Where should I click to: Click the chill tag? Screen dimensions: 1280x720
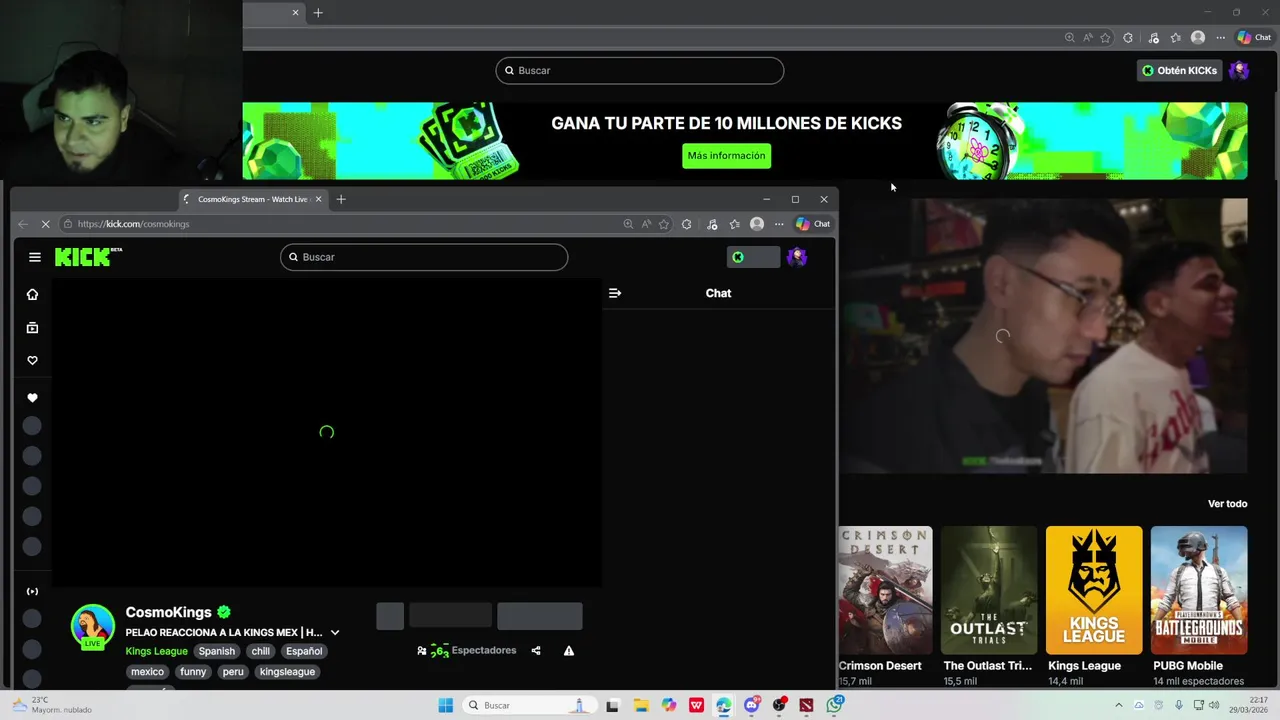click(261, 651)
